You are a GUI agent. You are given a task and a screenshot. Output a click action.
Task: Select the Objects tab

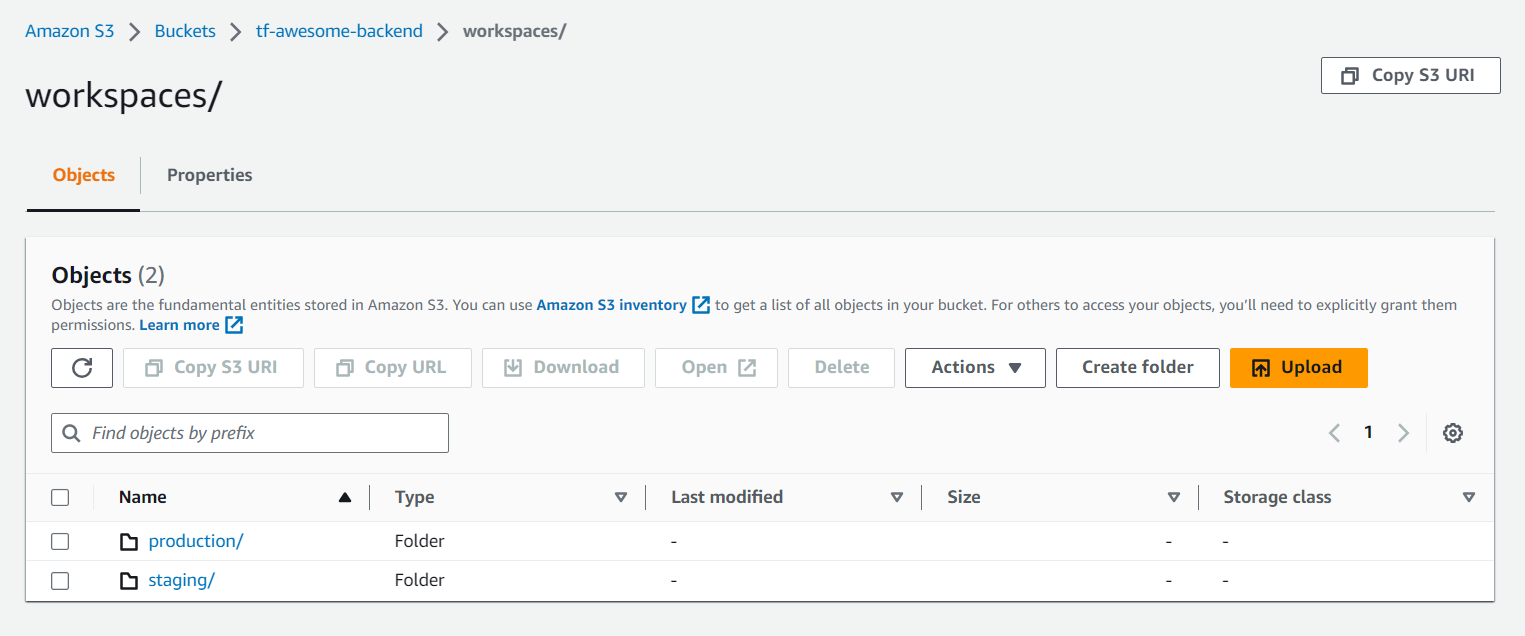84,175
